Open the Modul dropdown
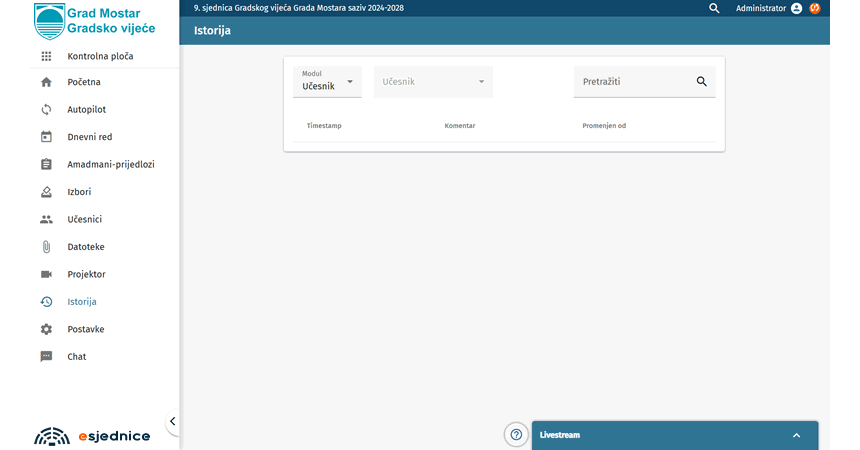860x450 pixels. pyautogui.click(x=327, y=81)
